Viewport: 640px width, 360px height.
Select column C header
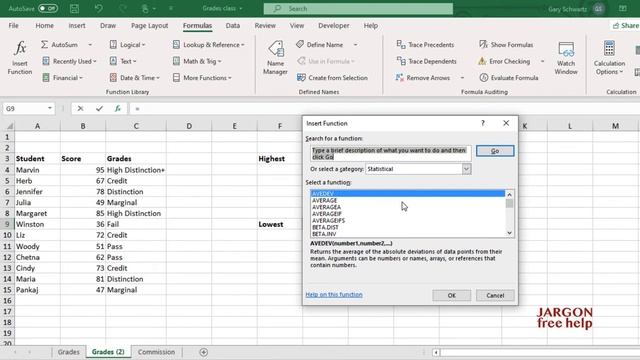136,126
